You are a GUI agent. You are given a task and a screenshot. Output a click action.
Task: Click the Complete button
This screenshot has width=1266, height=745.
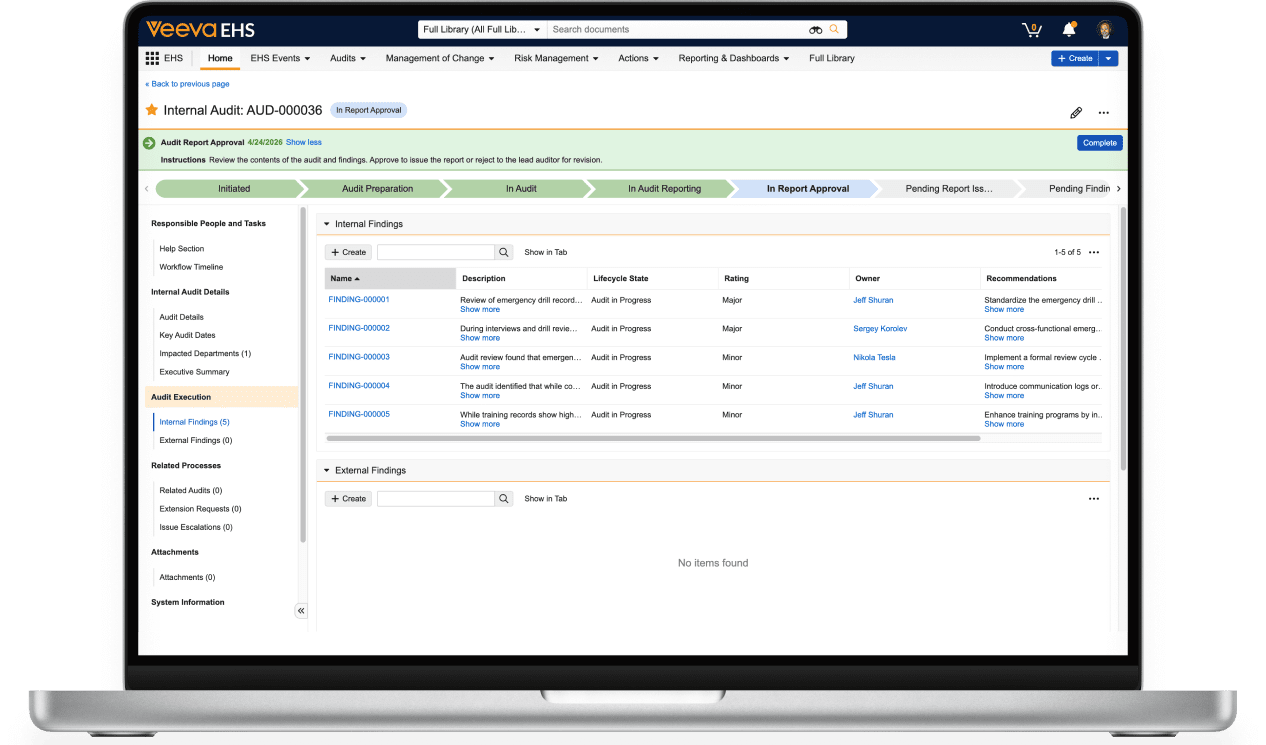(1099, 143)
